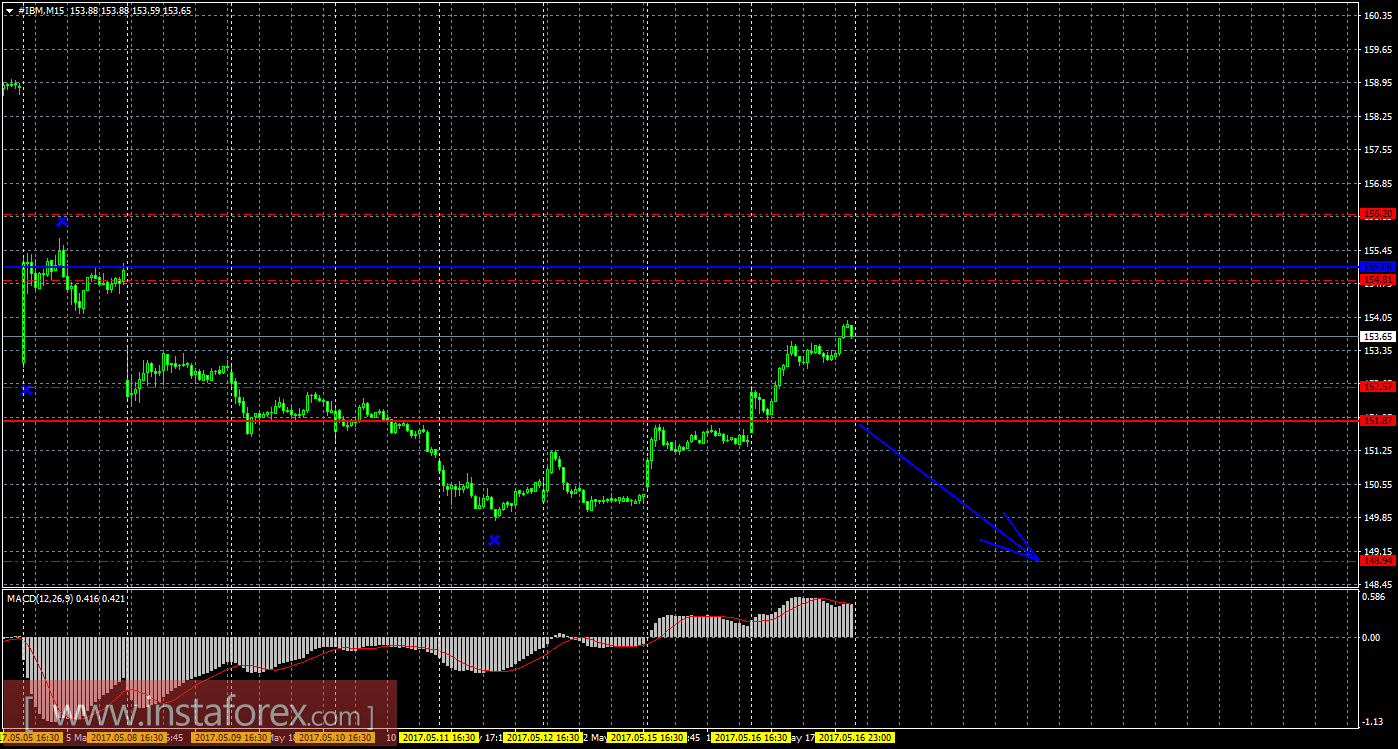Select the blue X marker below the 149.85 low
The width and height of the screenshot is (1398, 749).
point(494,540)
